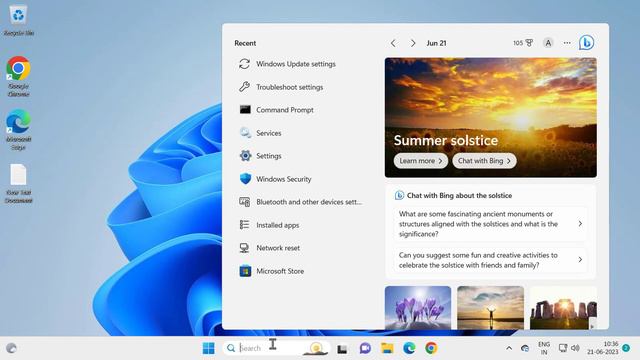Expand chevron beside ancient monuments question

(580, 224)
